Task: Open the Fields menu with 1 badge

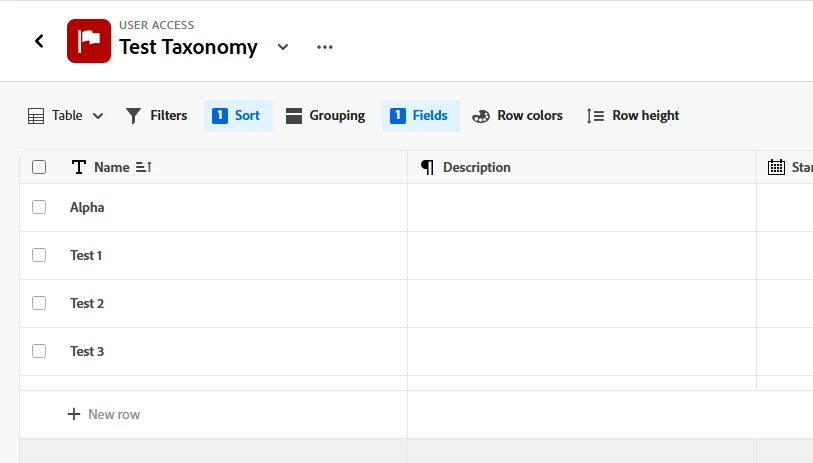Action: pos(420,116)
